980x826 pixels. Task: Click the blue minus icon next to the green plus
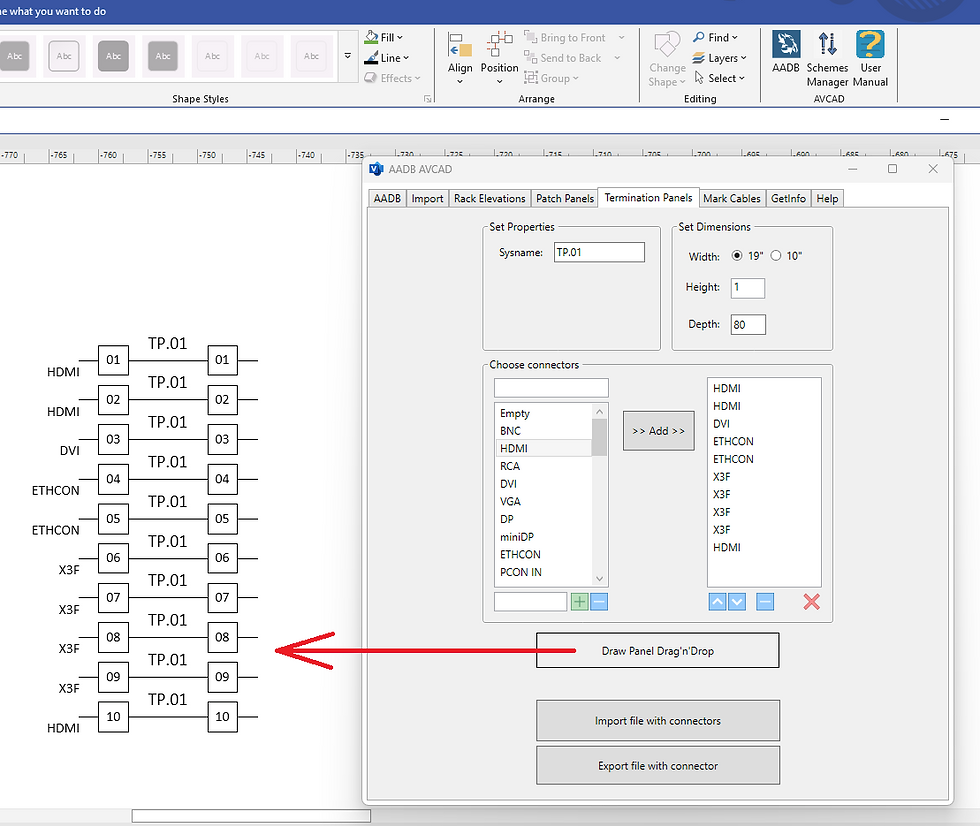point(599,602)
